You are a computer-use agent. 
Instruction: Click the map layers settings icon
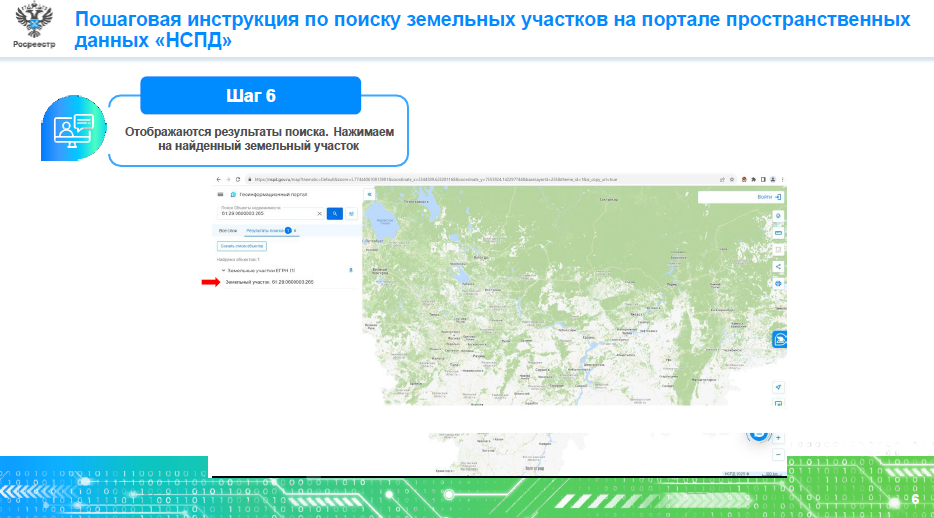(x=778, y=216)
